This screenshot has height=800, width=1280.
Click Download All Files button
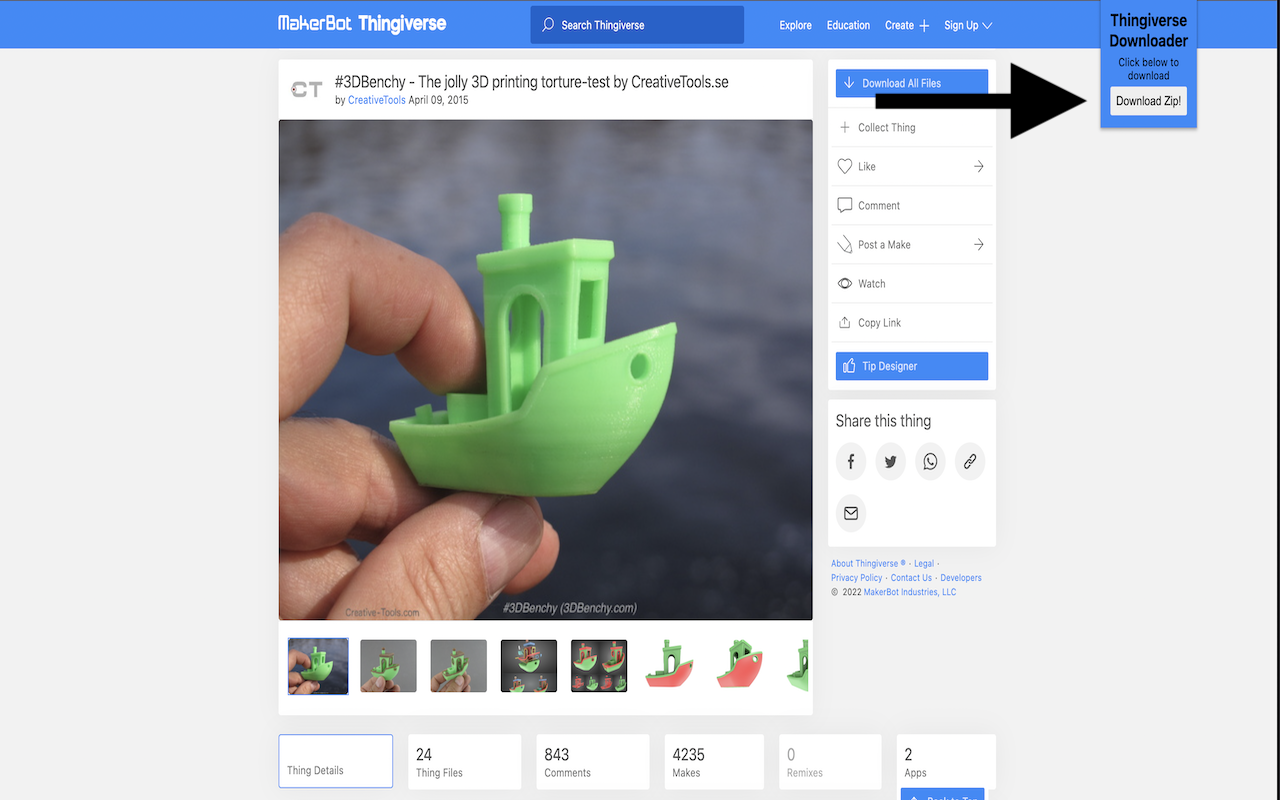click(x=912, y=83)
